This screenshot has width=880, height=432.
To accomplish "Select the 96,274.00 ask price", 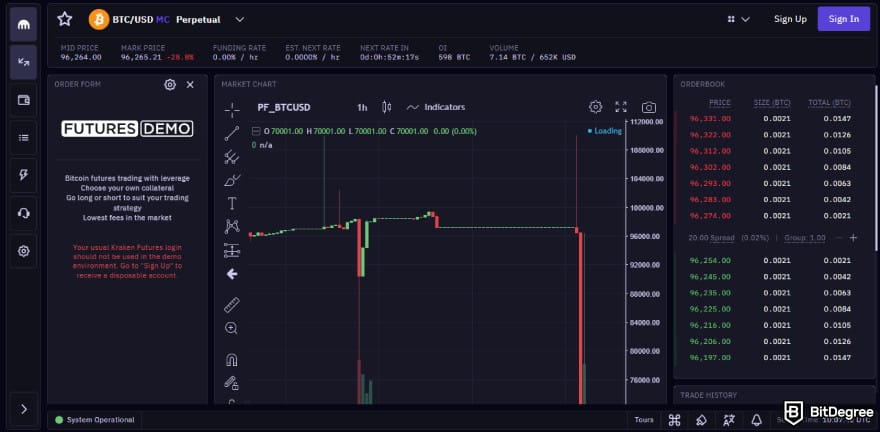I will coord(710,216).
